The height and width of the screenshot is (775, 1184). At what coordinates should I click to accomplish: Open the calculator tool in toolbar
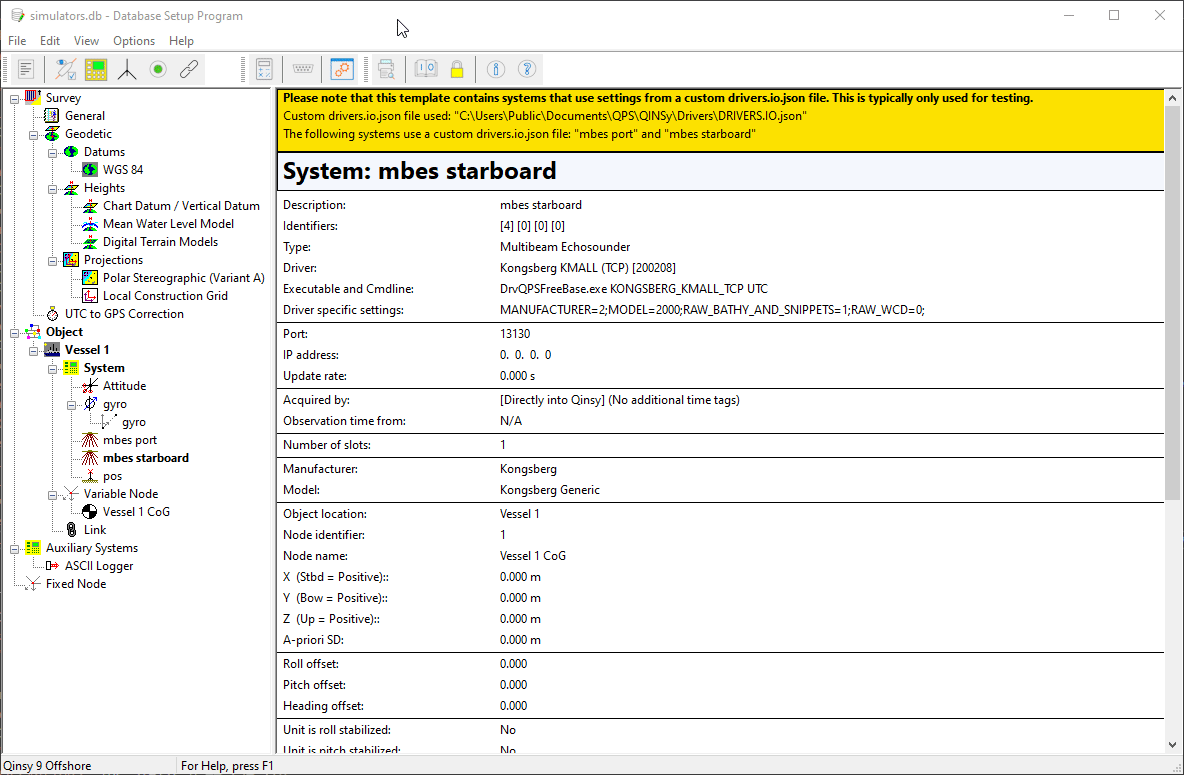(264, 69)
